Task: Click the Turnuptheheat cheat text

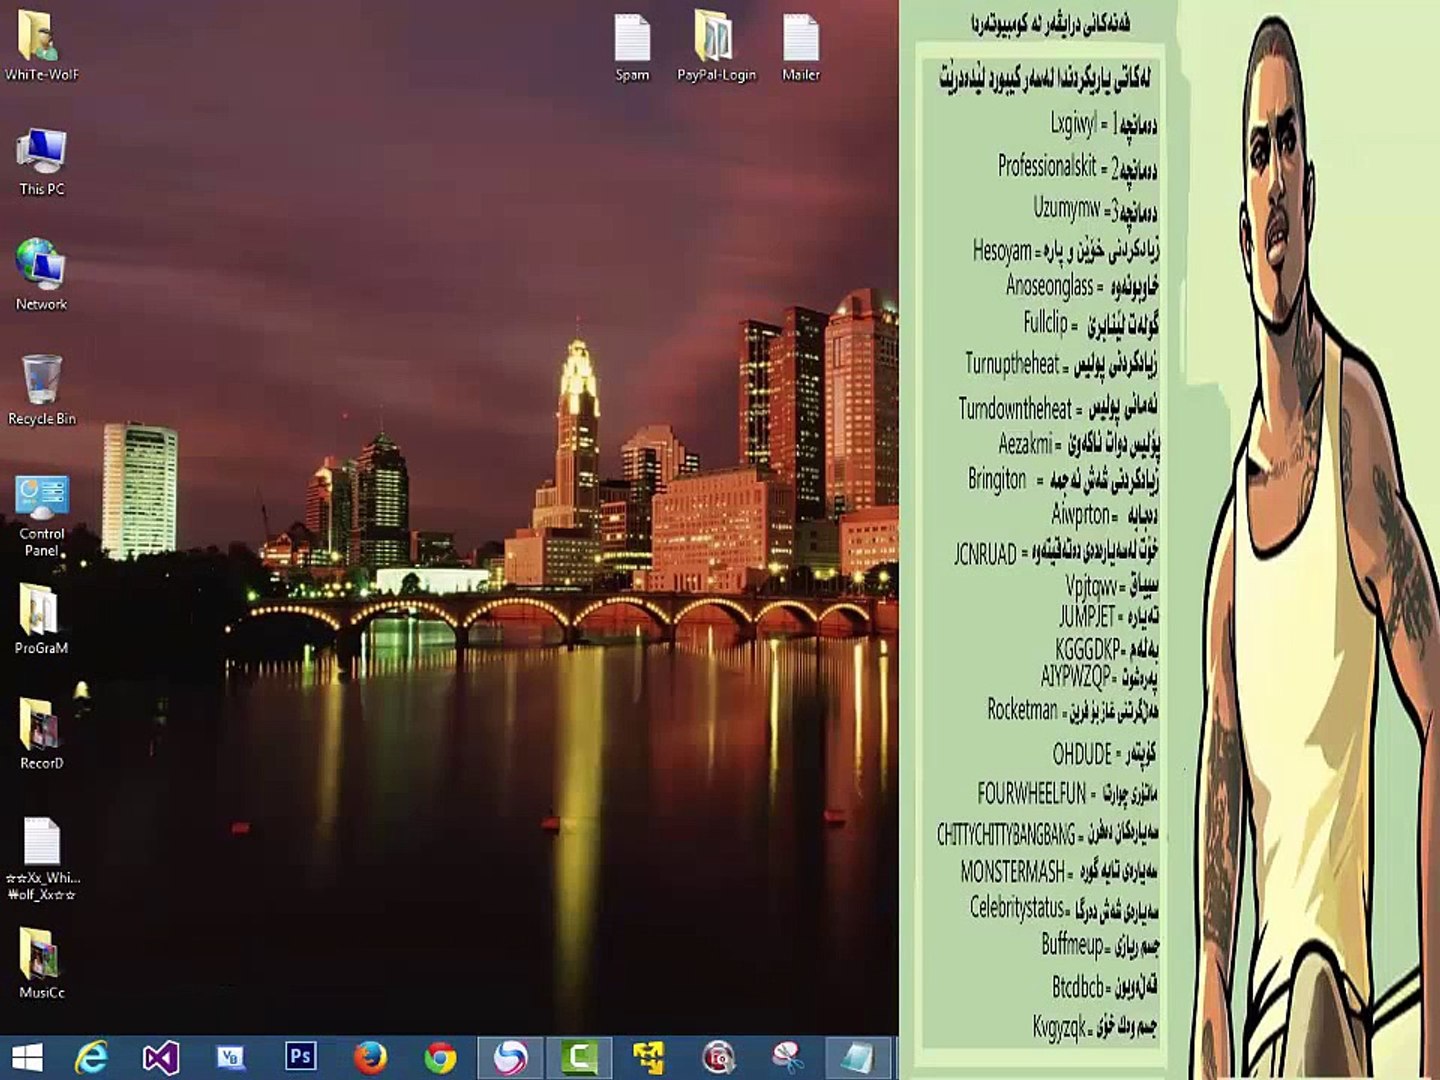Action: (x=1012, y=363)
